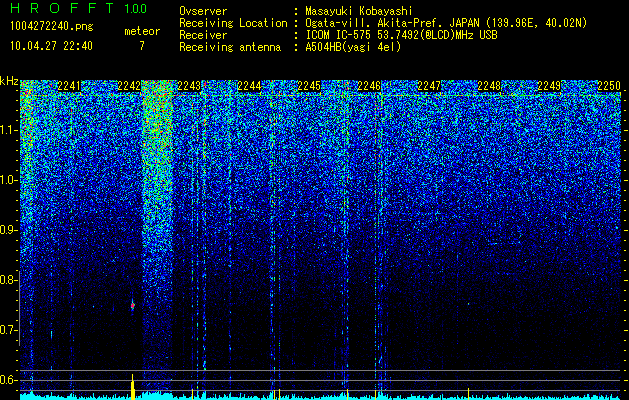This screenshot has height=400, width=629.
Task: Click the Receiver field label
Action: tap(203, 35)
